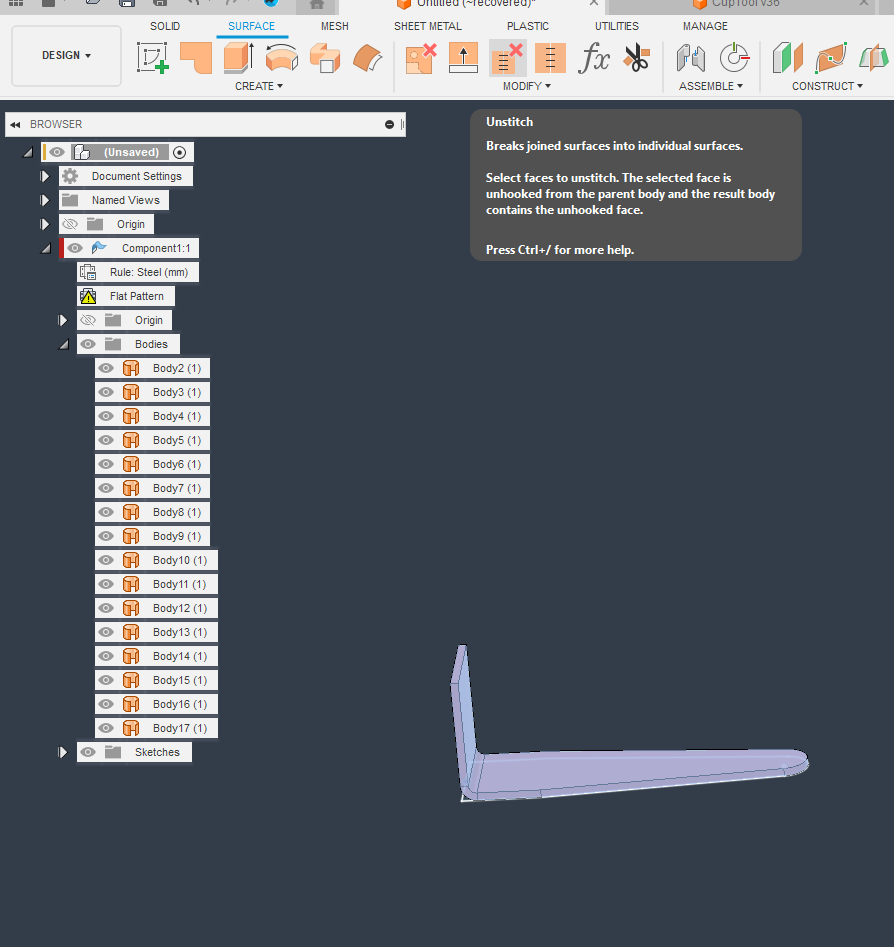Open the Create Form tool

tap(196, 60)
